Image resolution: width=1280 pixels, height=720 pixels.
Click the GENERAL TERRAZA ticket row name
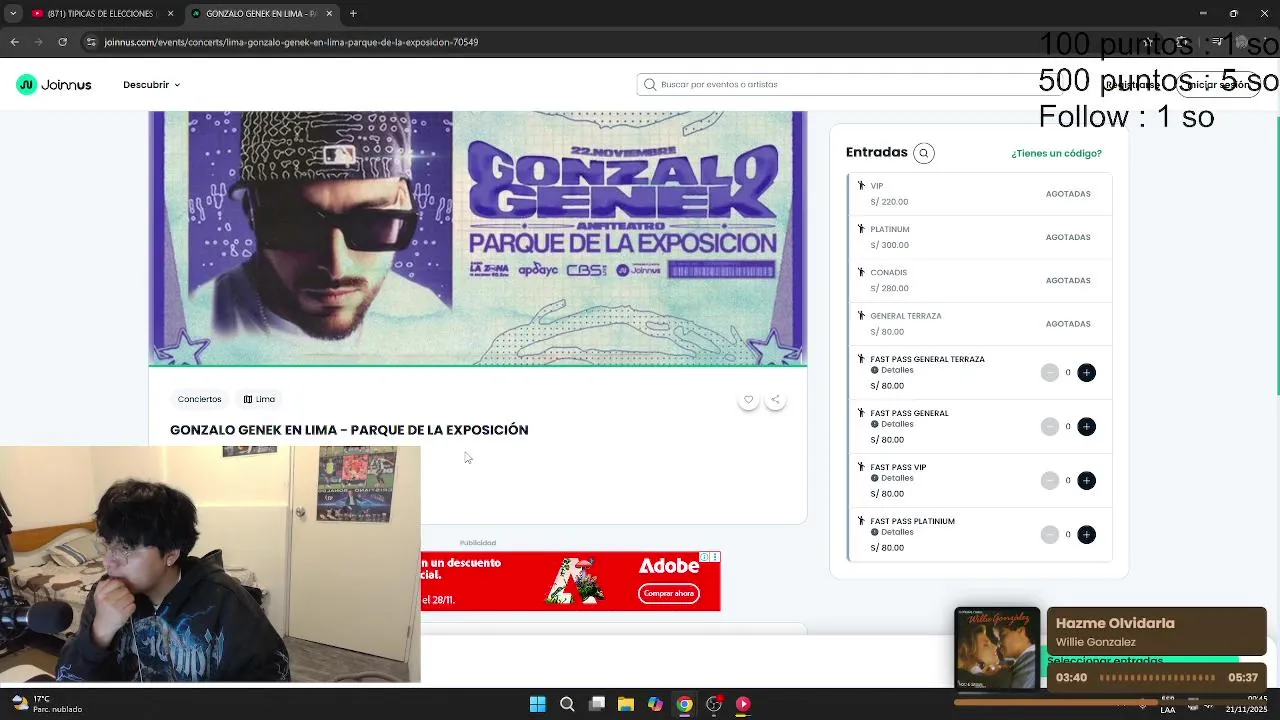[x=905, y=316]
